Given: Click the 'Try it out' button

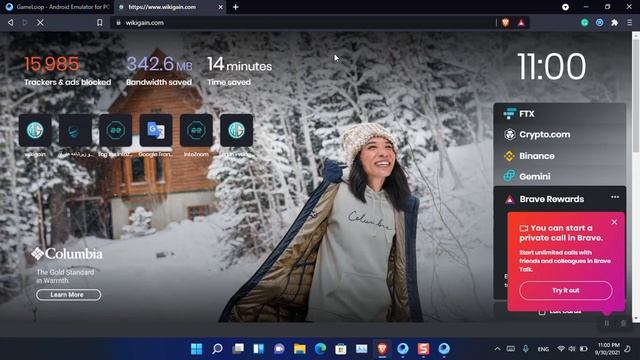Looking at the screenshot, I should click(x=566, y=290).
